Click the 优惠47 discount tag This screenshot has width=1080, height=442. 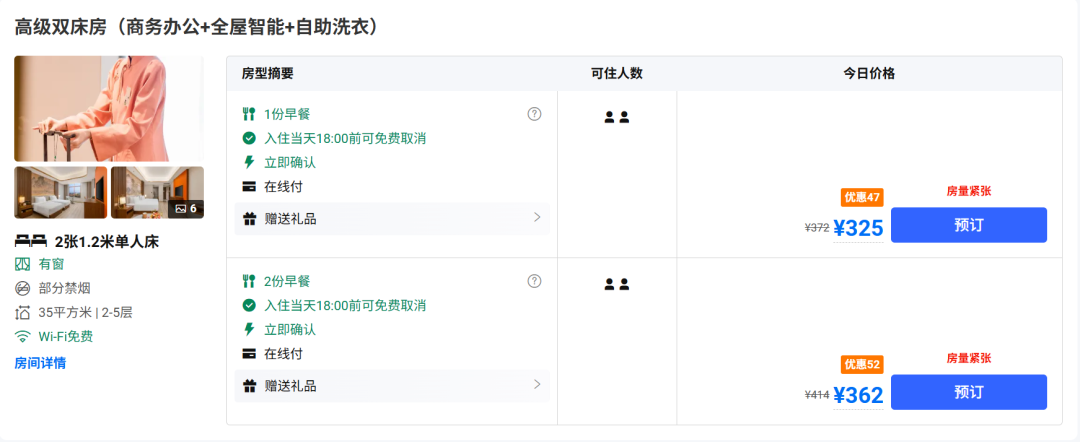(862, 197)
